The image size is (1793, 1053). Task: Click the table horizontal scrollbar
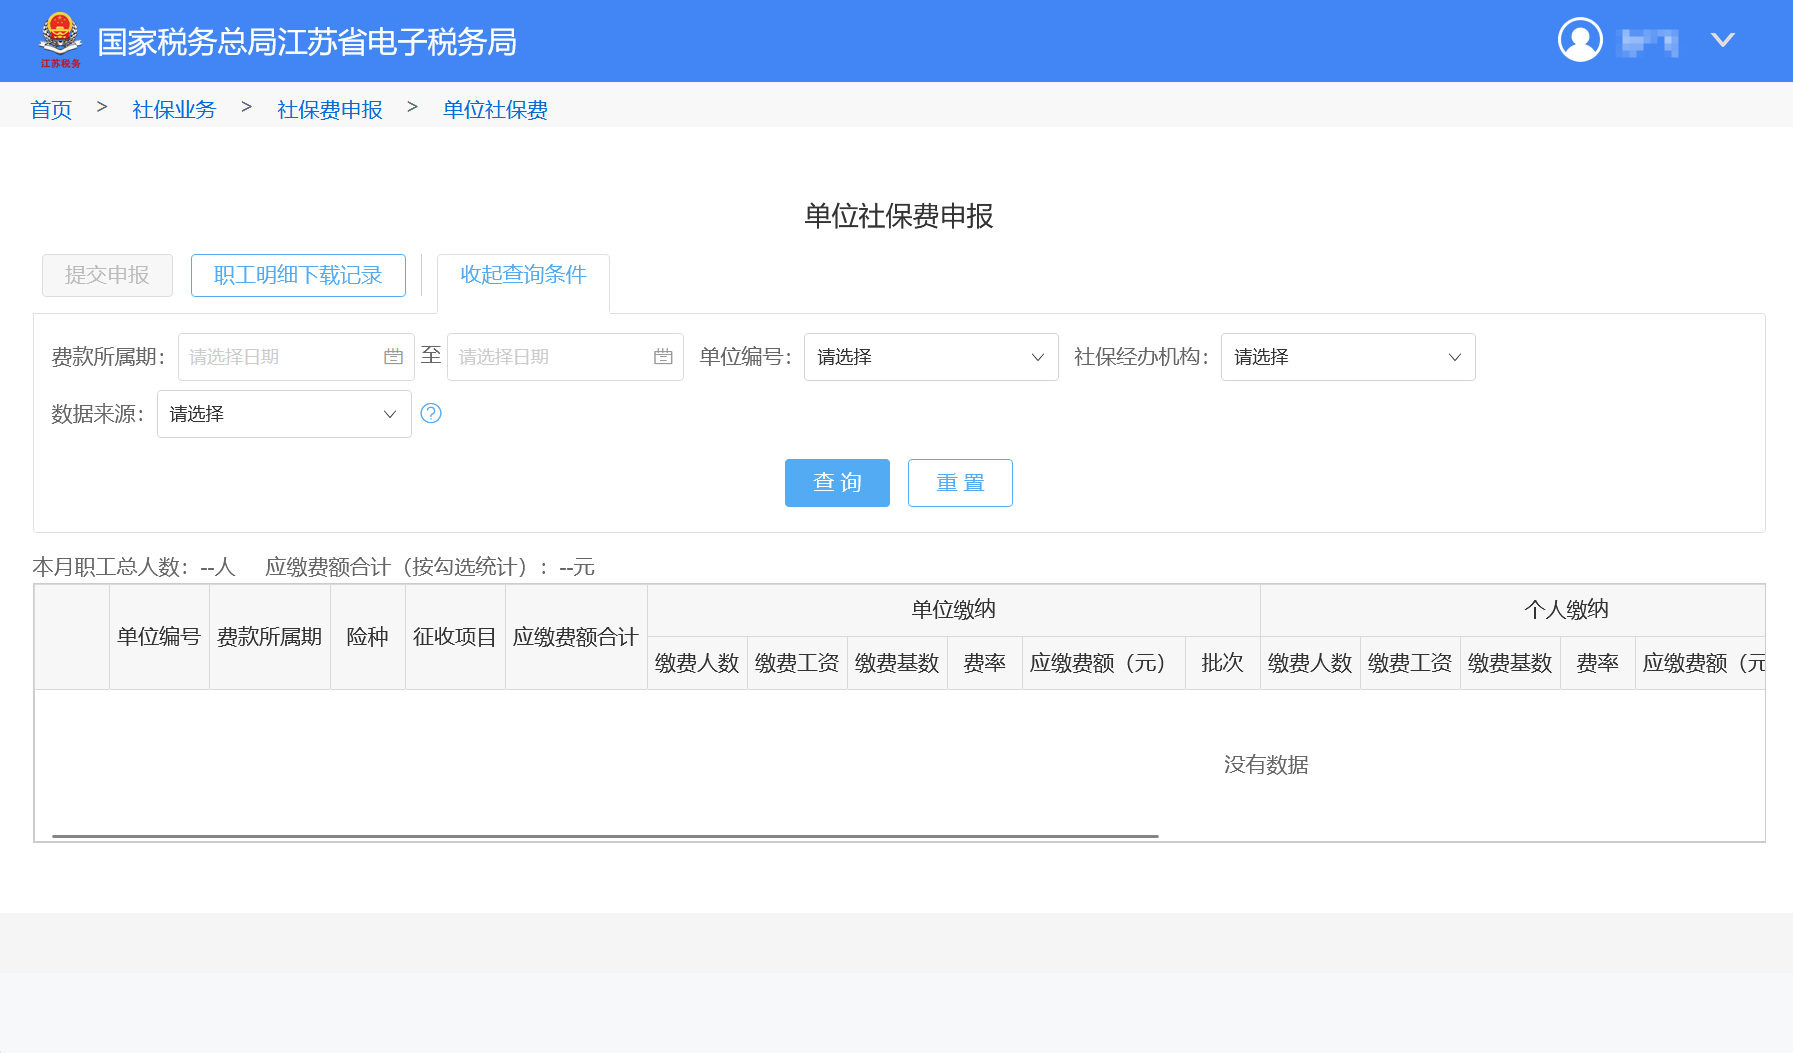600,832
